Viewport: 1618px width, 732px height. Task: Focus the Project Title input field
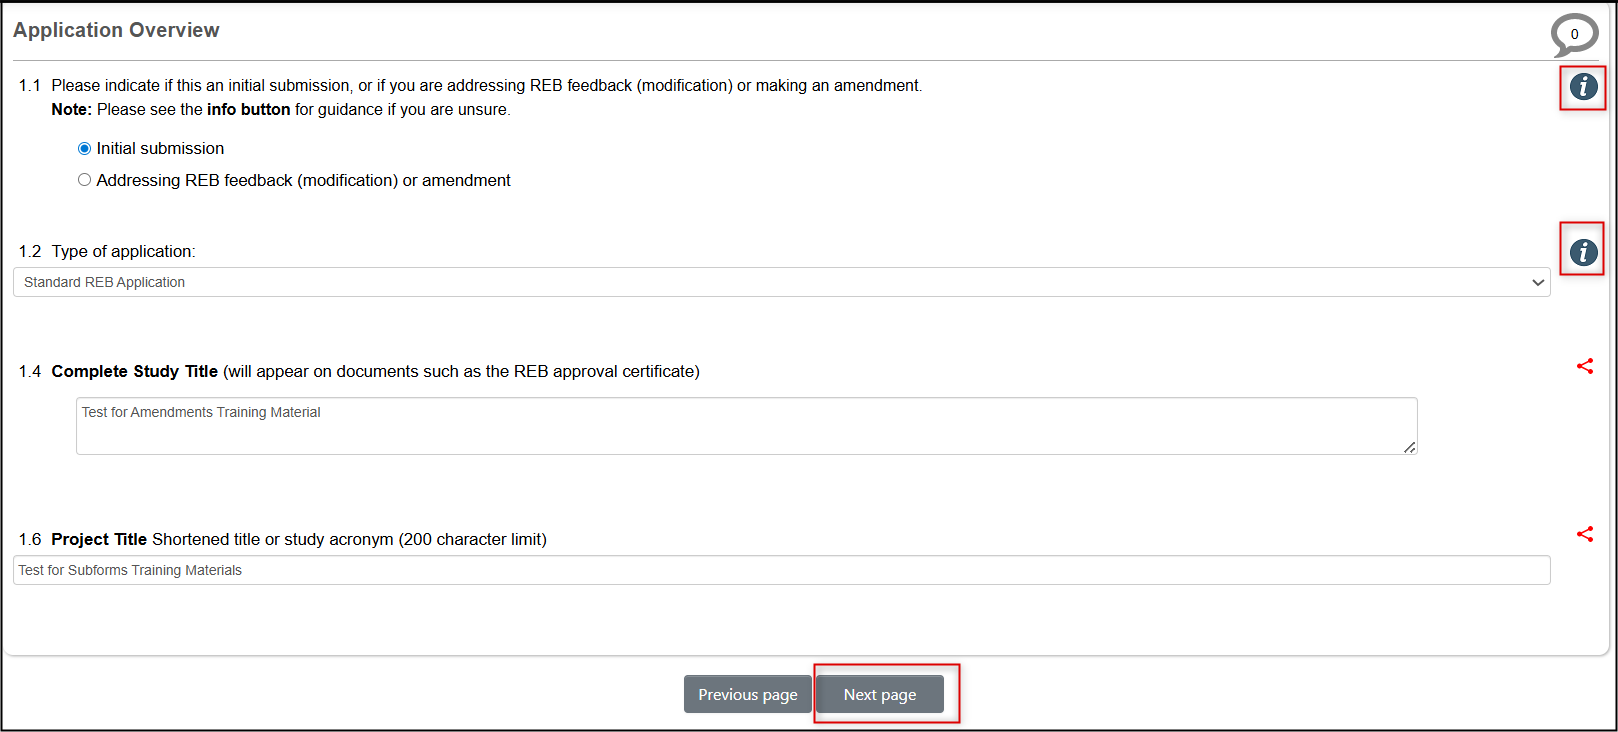pyautogui.click(x=780, y=570)
